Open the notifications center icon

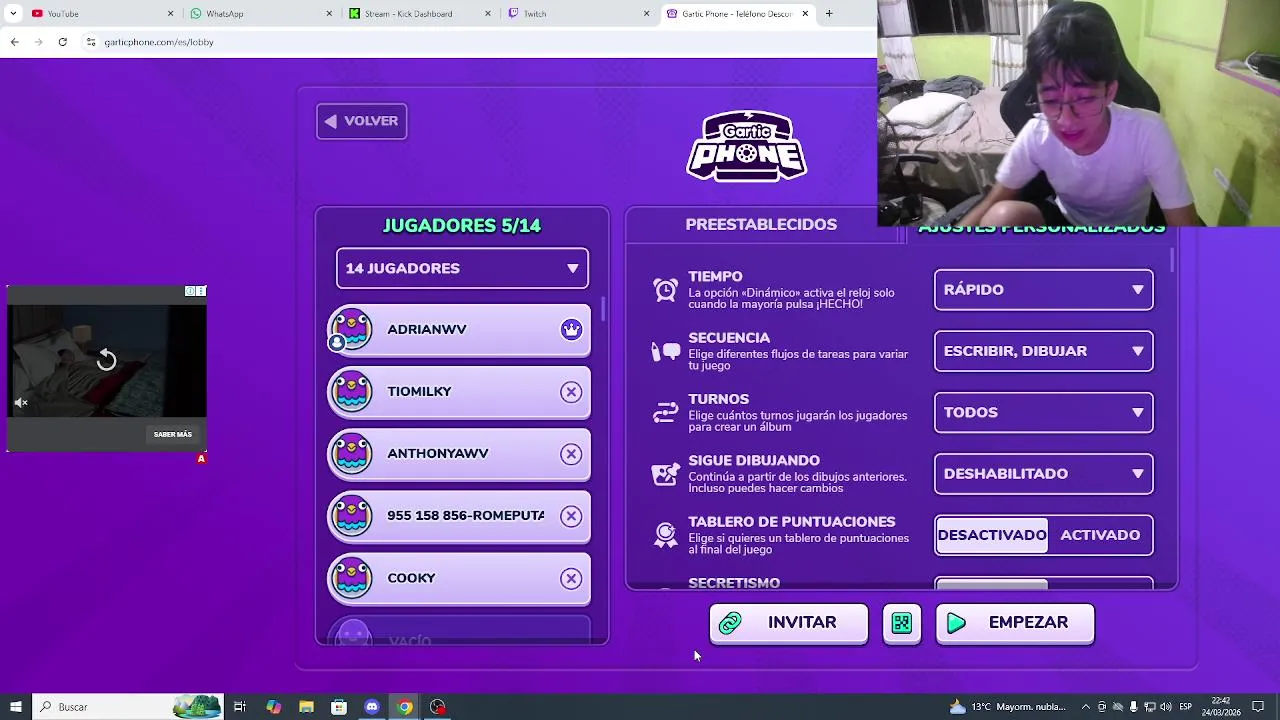tap(1258, 707)
